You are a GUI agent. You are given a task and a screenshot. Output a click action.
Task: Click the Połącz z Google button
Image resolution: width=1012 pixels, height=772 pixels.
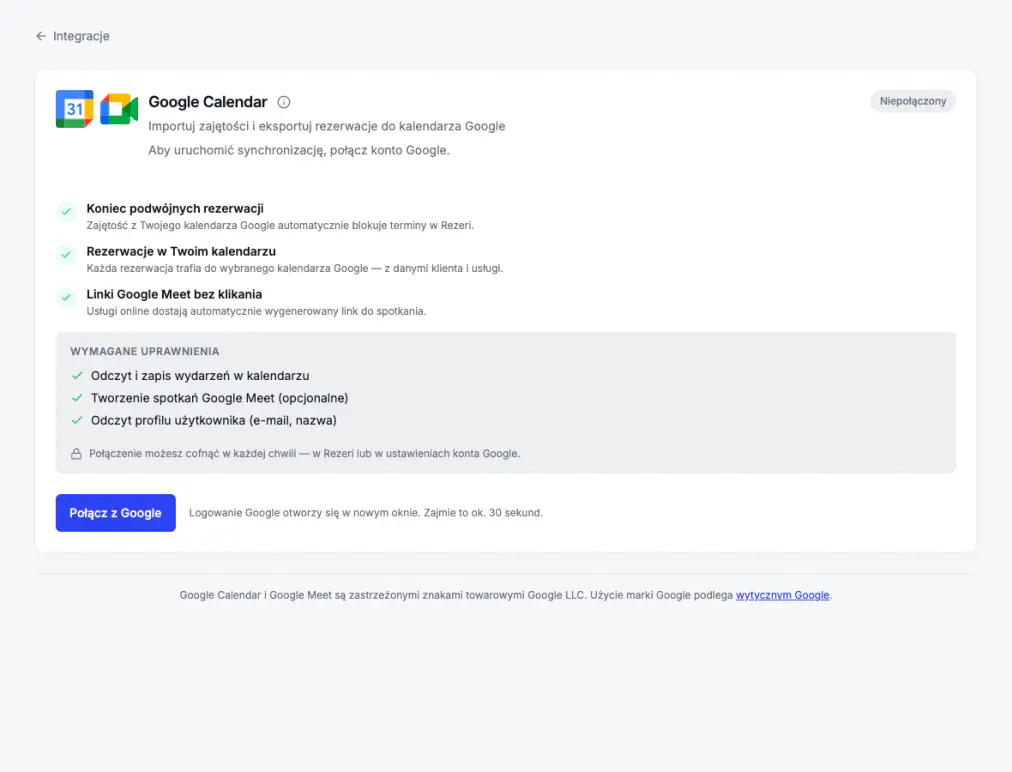pos(116,513)
